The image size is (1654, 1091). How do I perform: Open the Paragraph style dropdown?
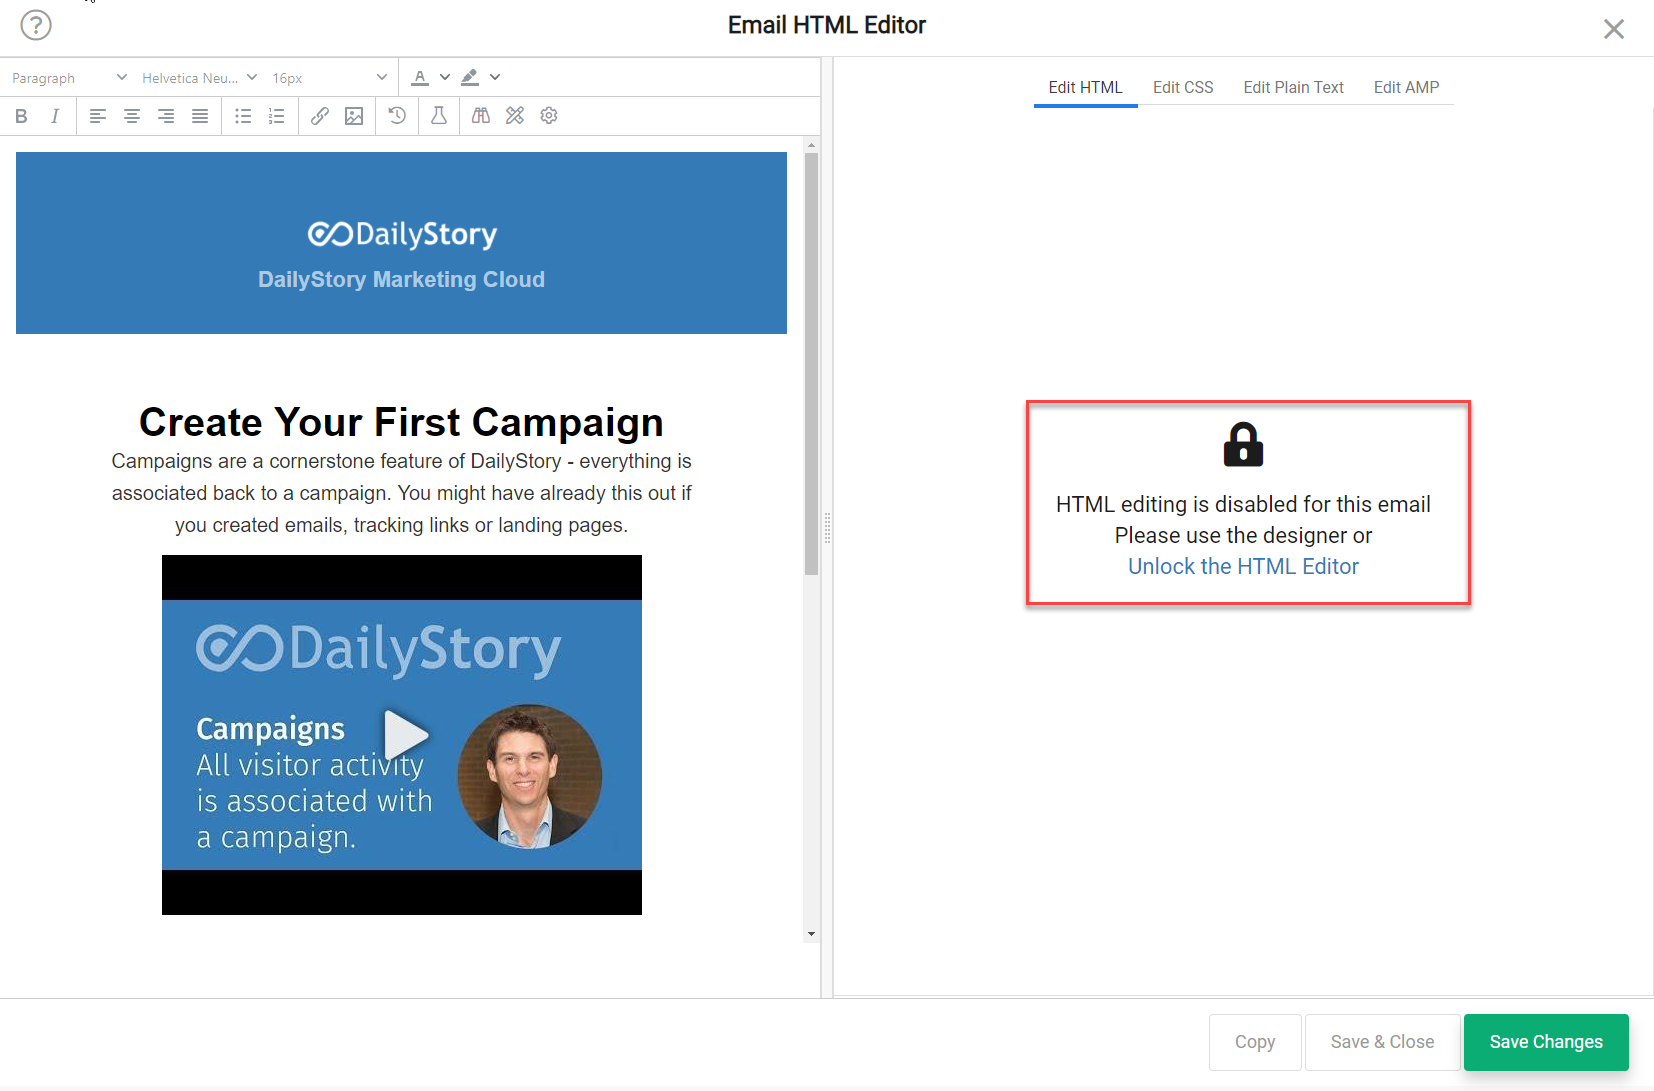pos(69,78)
